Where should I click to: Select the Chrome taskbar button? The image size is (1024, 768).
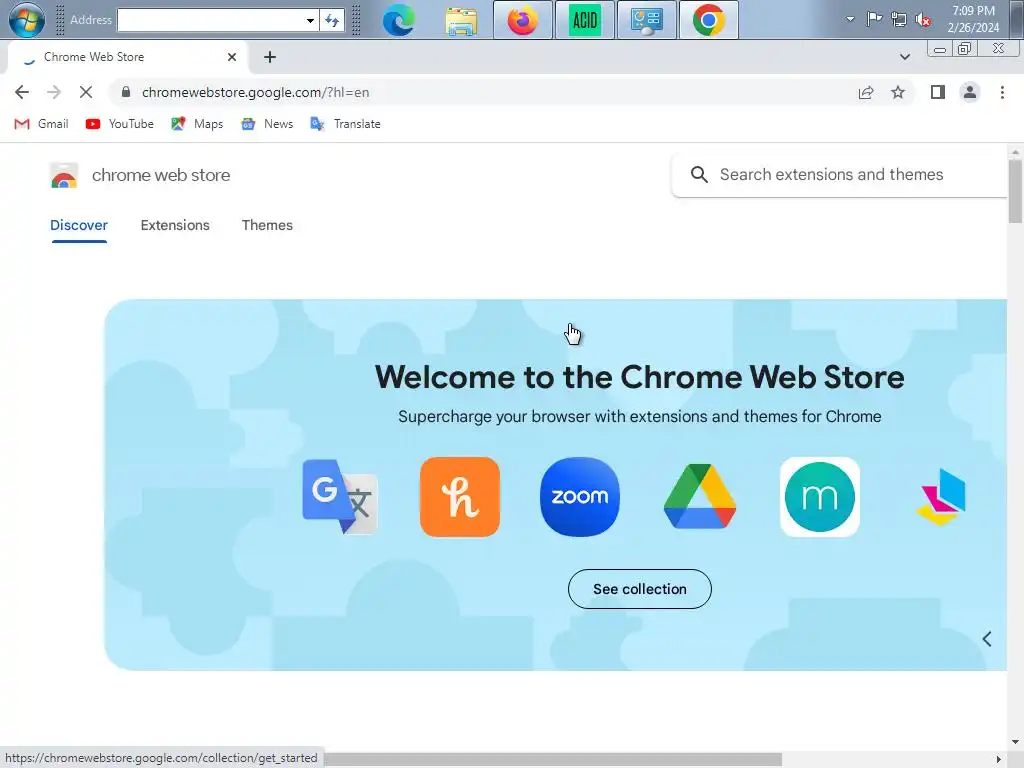pos(709,20)
